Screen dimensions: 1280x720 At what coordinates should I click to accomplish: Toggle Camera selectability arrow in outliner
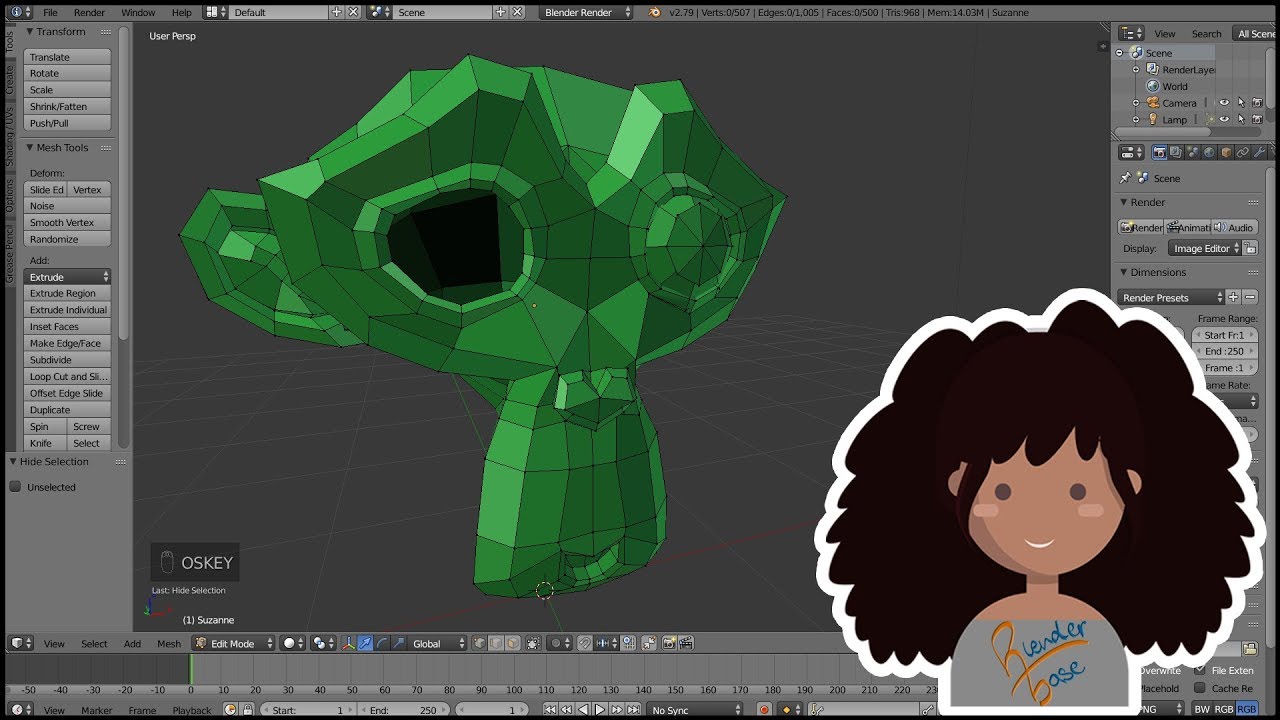pos(1241,103)
